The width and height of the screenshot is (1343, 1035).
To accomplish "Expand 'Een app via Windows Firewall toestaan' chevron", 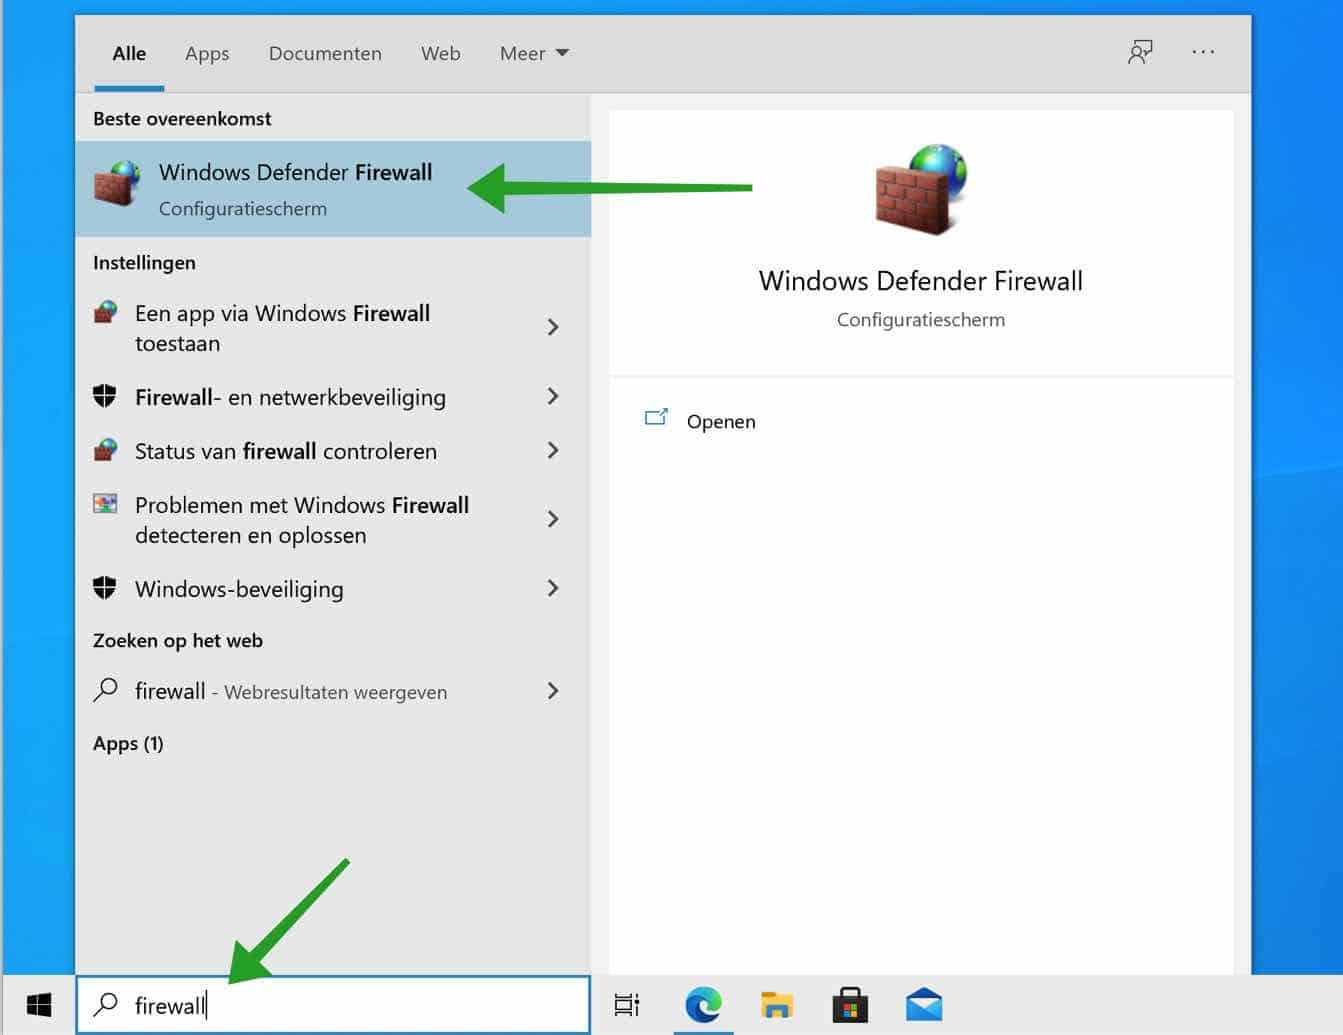I will tap(553, 327).
